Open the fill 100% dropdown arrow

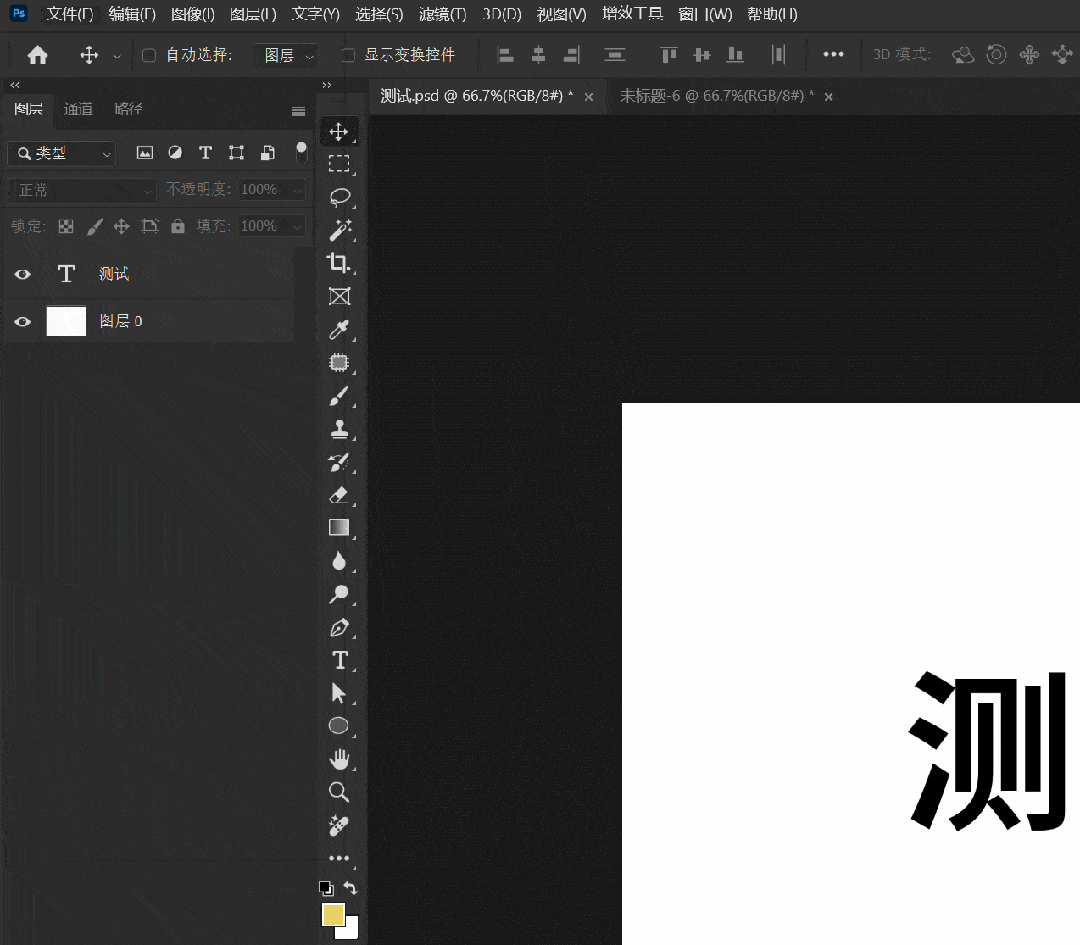[298, 227]
